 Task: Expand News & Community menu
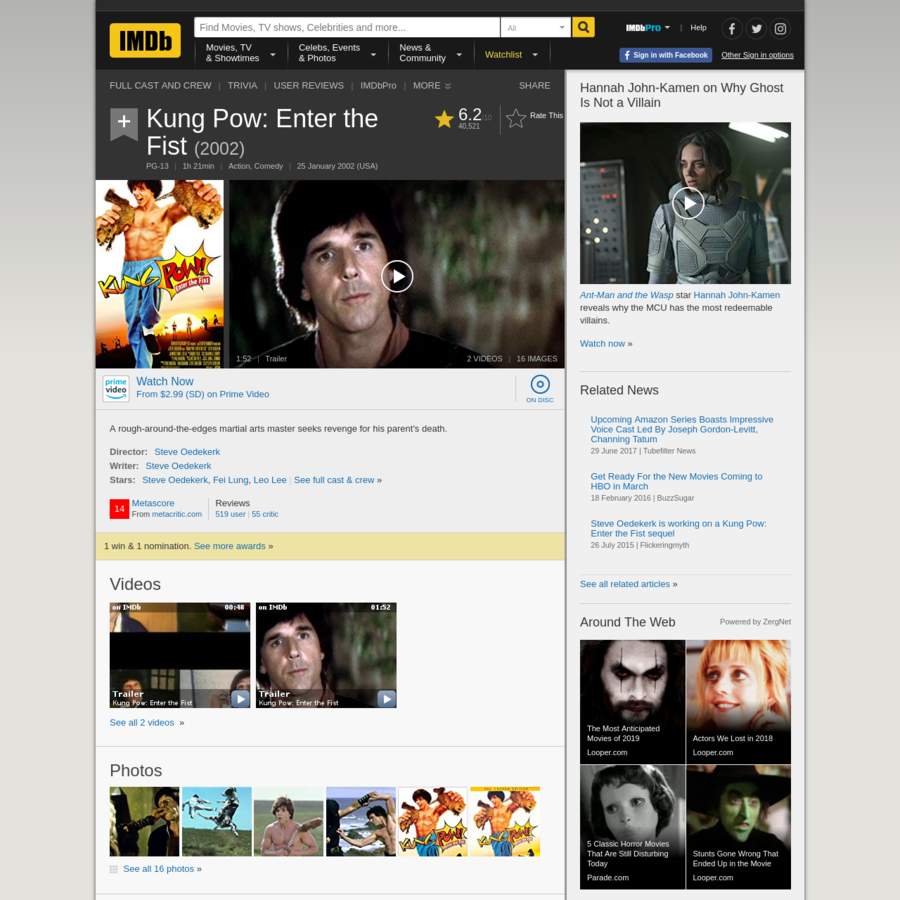coord(430,53)
